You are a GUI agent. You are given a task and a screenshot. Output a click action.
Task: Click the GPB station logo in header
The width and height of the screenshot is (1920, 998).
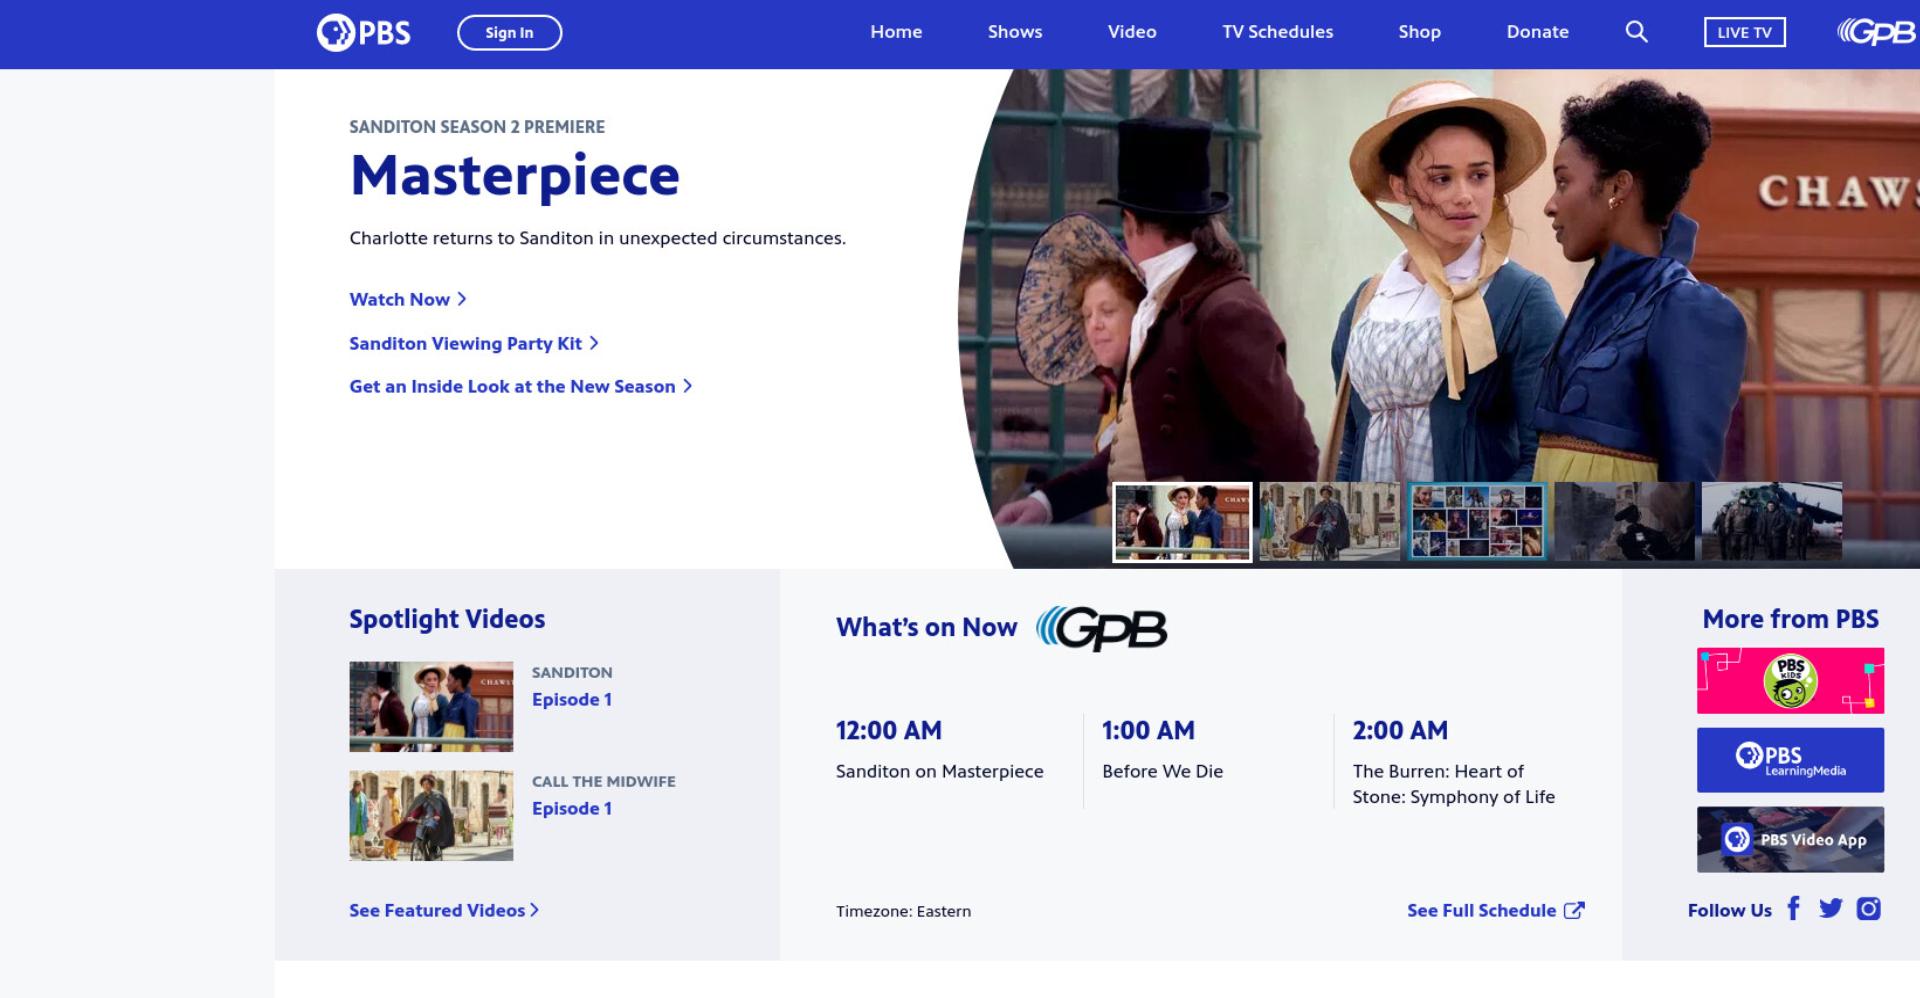(x=1877, y=33)
